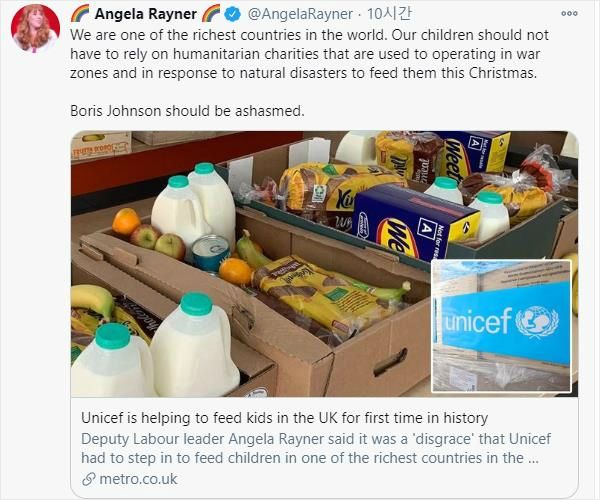The width and height of the screenshot is (600, 500).
Task: Click the 10시간 timestamp
Action: (389, 14)
